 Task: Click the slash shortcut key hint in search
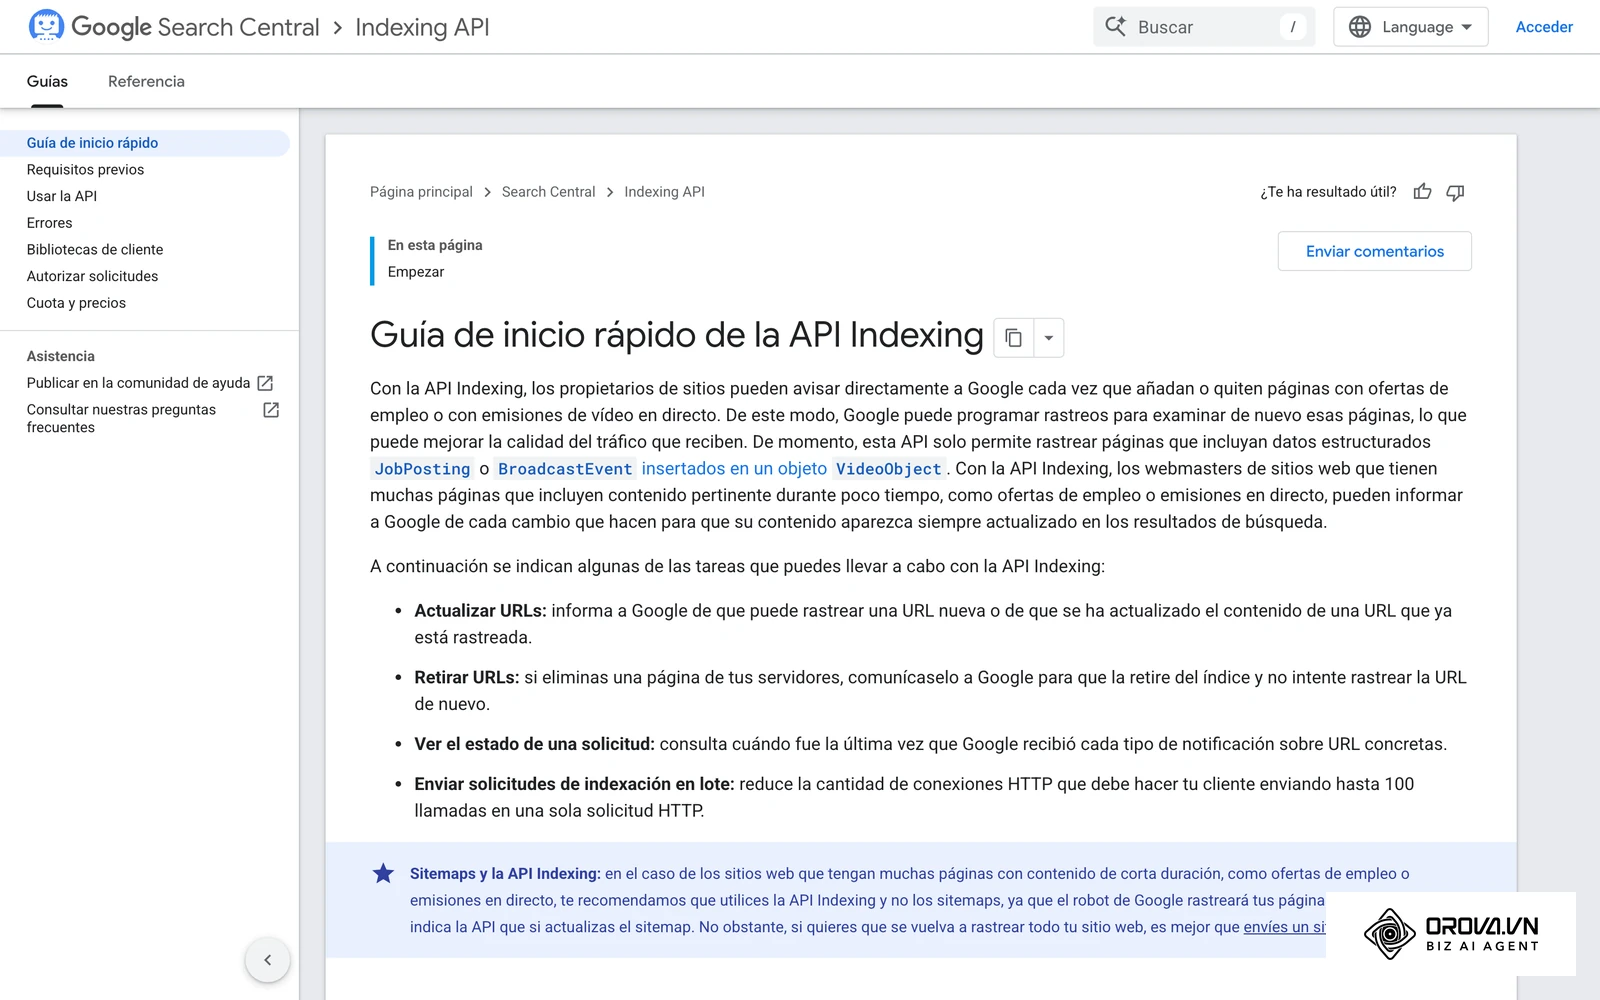tap(1292, 27)
